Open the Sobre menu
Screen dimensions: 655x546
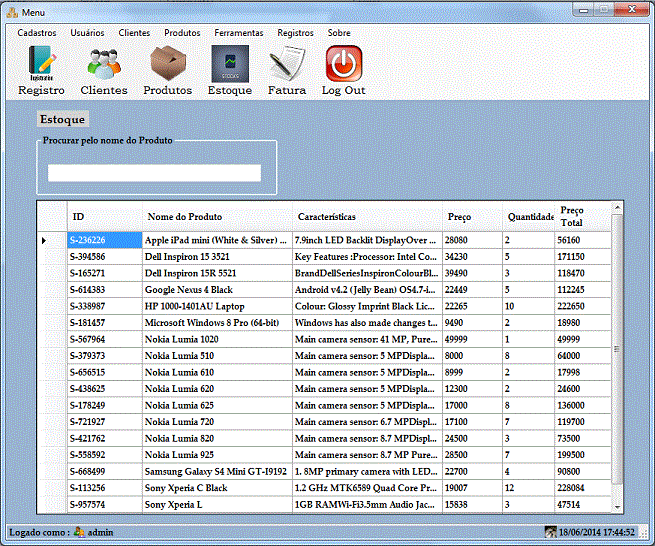339,33
